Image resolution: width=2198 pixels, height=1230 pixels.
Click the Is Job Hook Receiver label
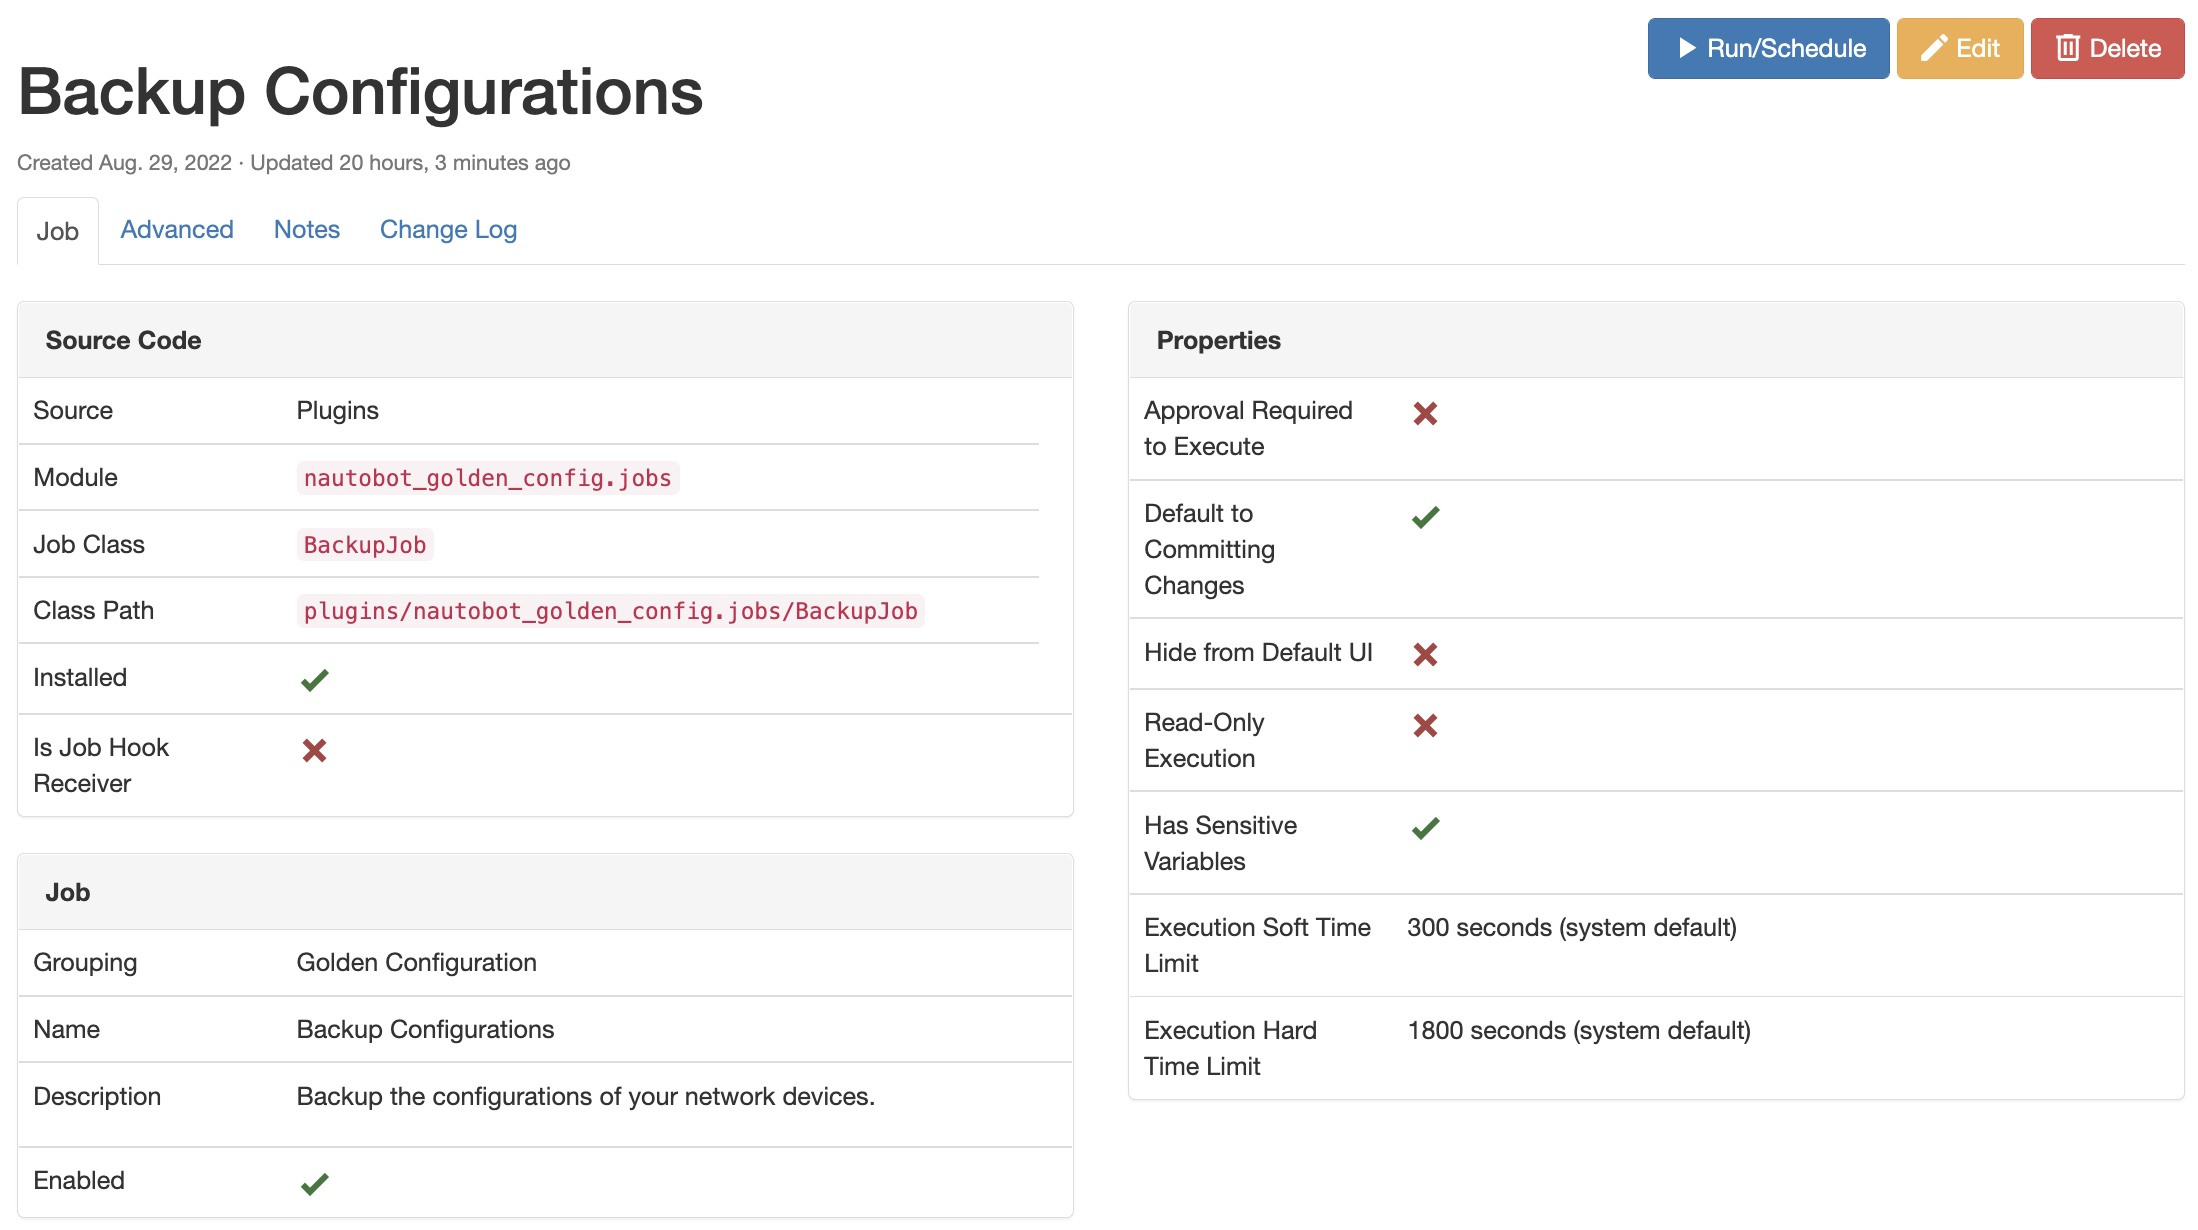tap(101, 766)
